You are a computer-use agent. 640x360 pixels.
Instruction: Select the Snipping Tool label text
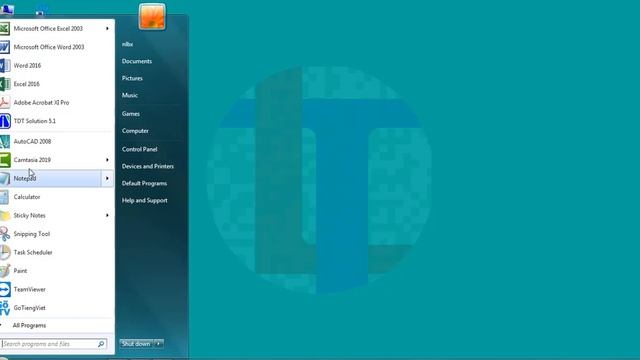pos(32,234)
